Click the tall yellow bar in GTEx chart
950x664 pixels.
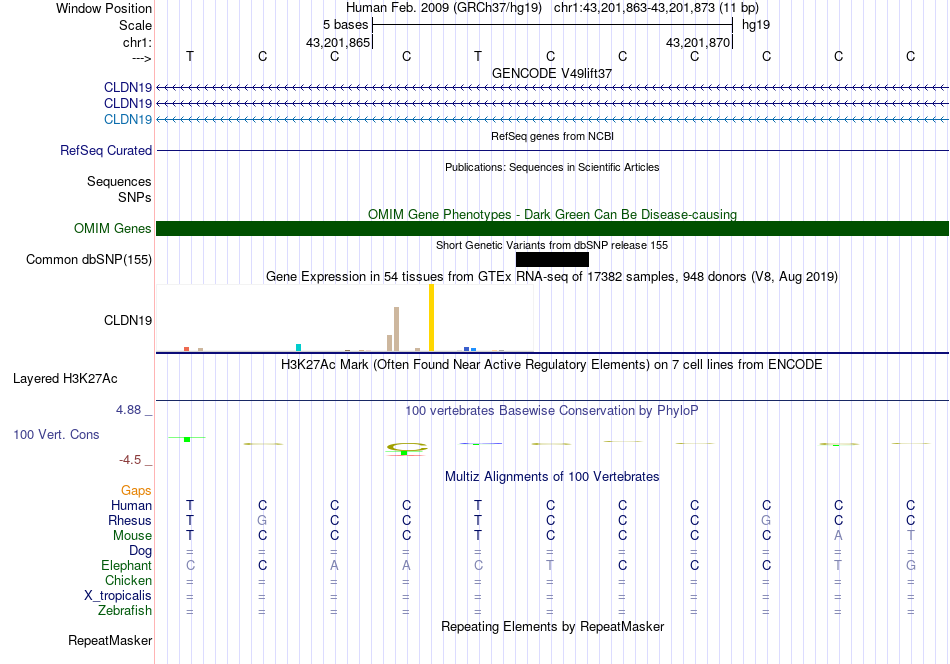click(x=431, y=317)
